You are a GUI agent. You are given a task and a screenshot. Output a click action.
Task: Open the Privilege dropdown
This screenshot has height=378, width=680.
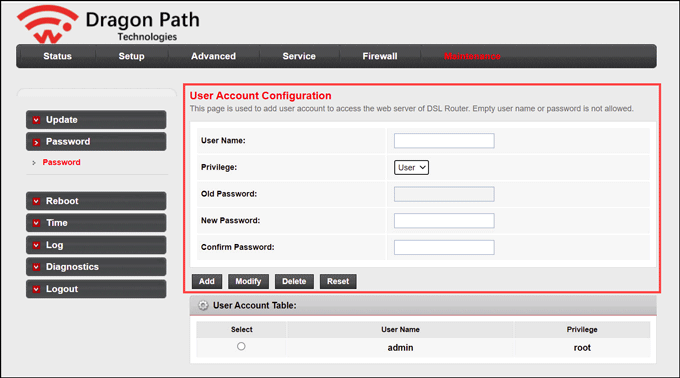tap(411, 167)
